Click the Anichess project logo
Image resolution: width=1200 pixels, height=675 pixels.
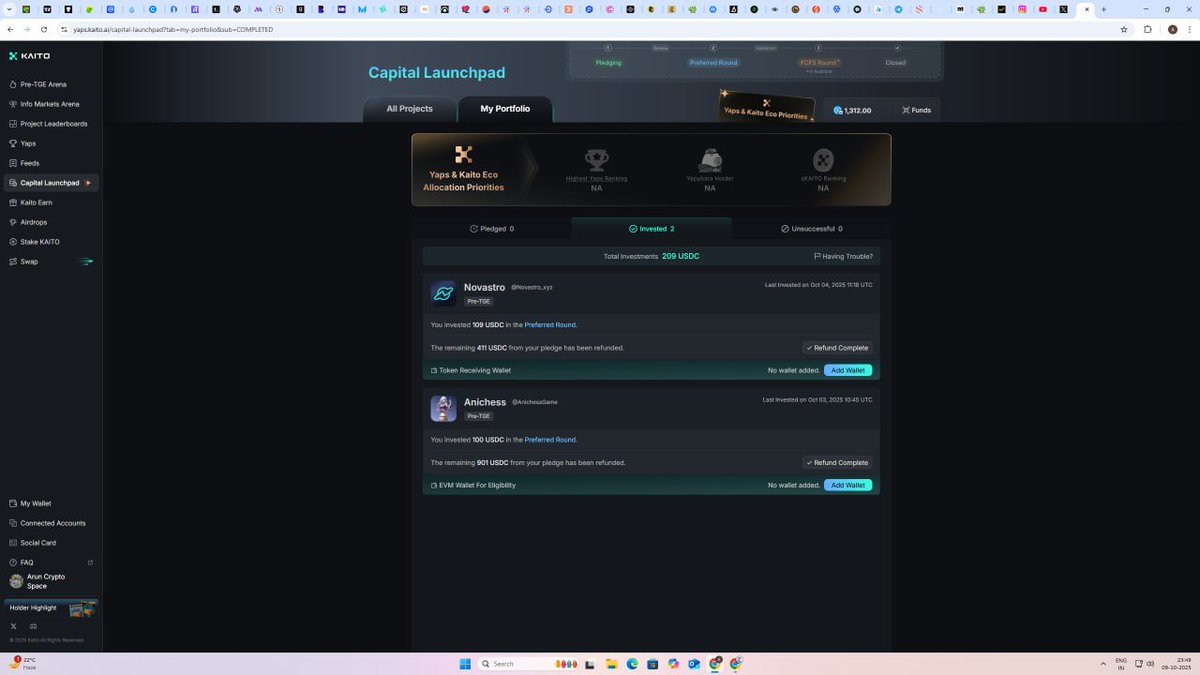443,408
